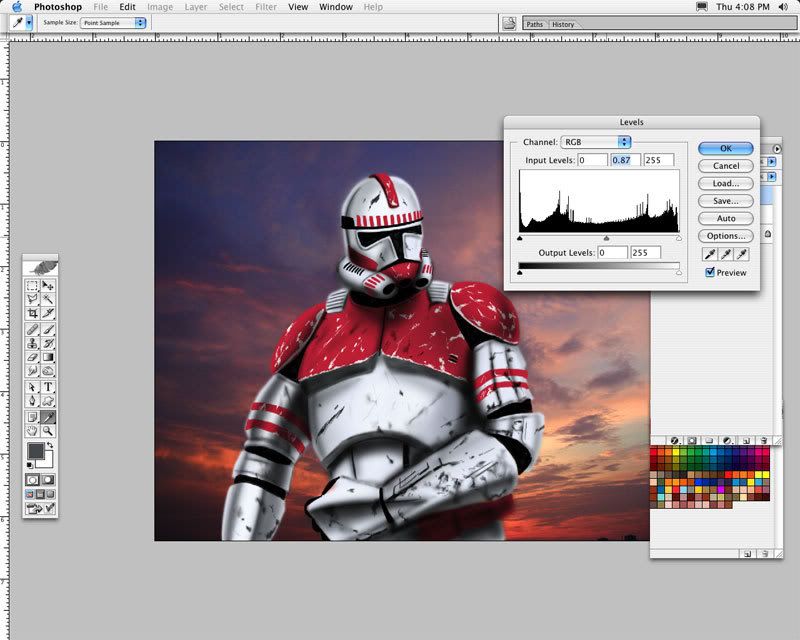Click the black shadow input slider

(519, 238)
